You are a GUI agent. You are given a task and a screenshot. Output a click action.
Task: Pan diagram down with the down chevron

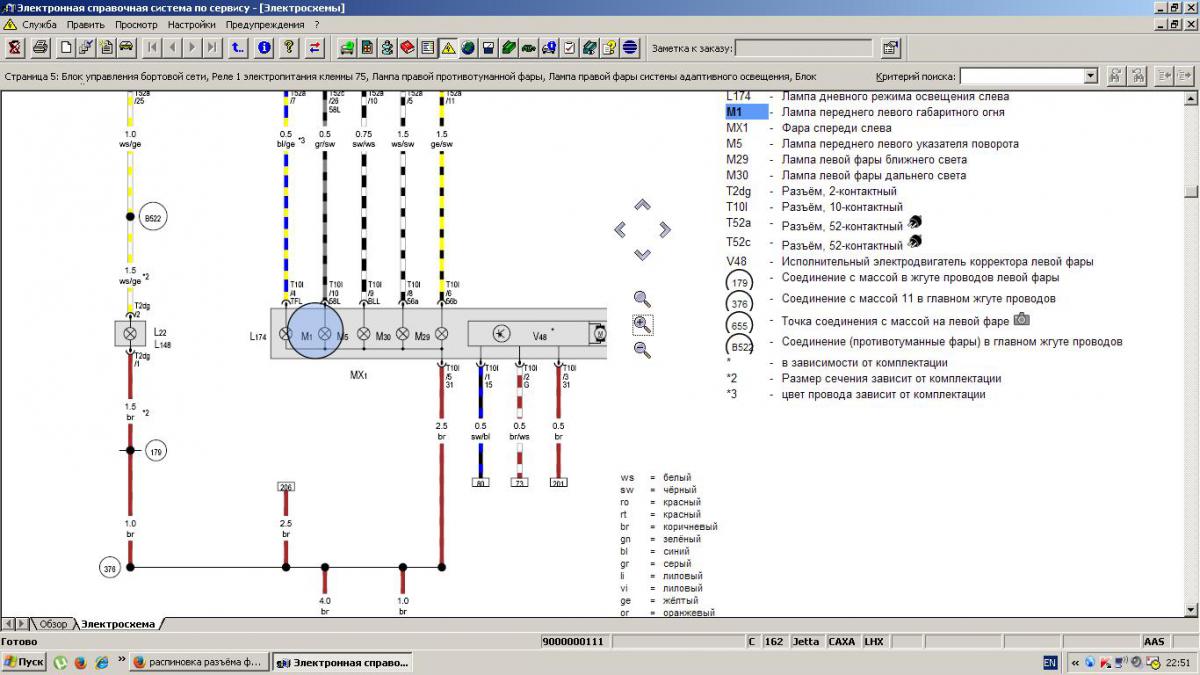click(x=642, y=255)
